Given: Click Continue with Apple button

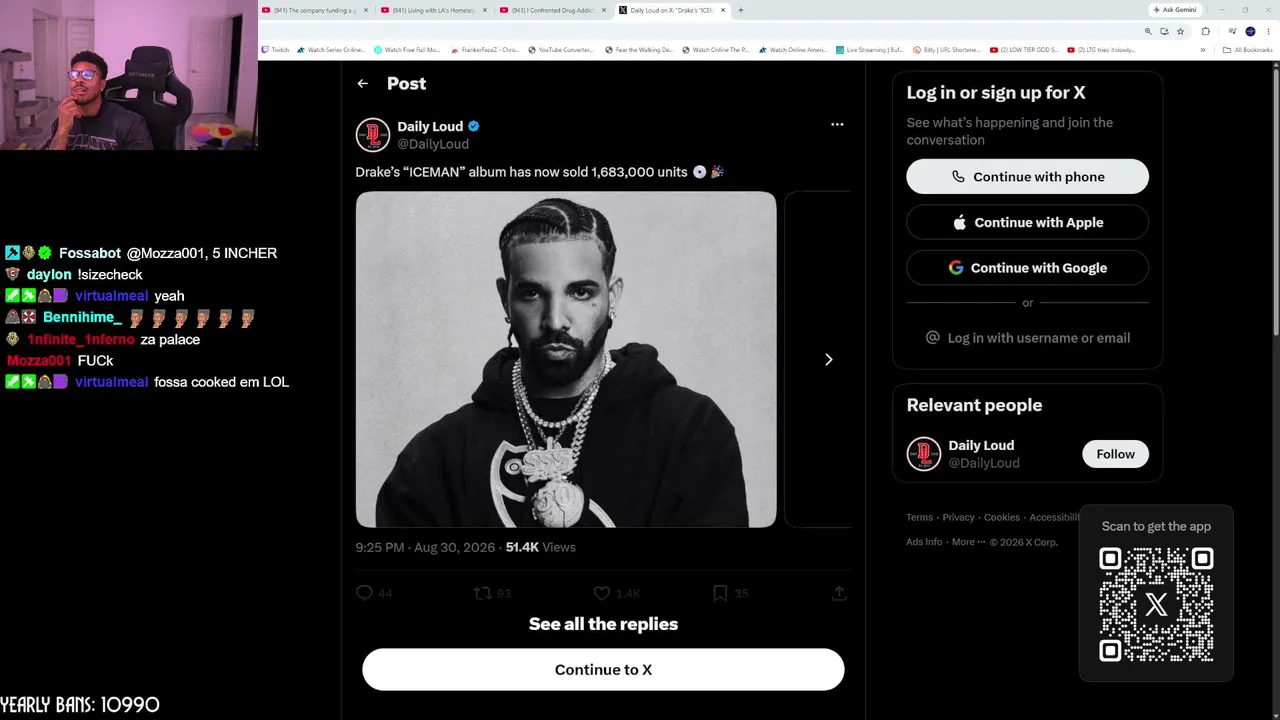Looking at the screenshot, I should [1027, 222].
